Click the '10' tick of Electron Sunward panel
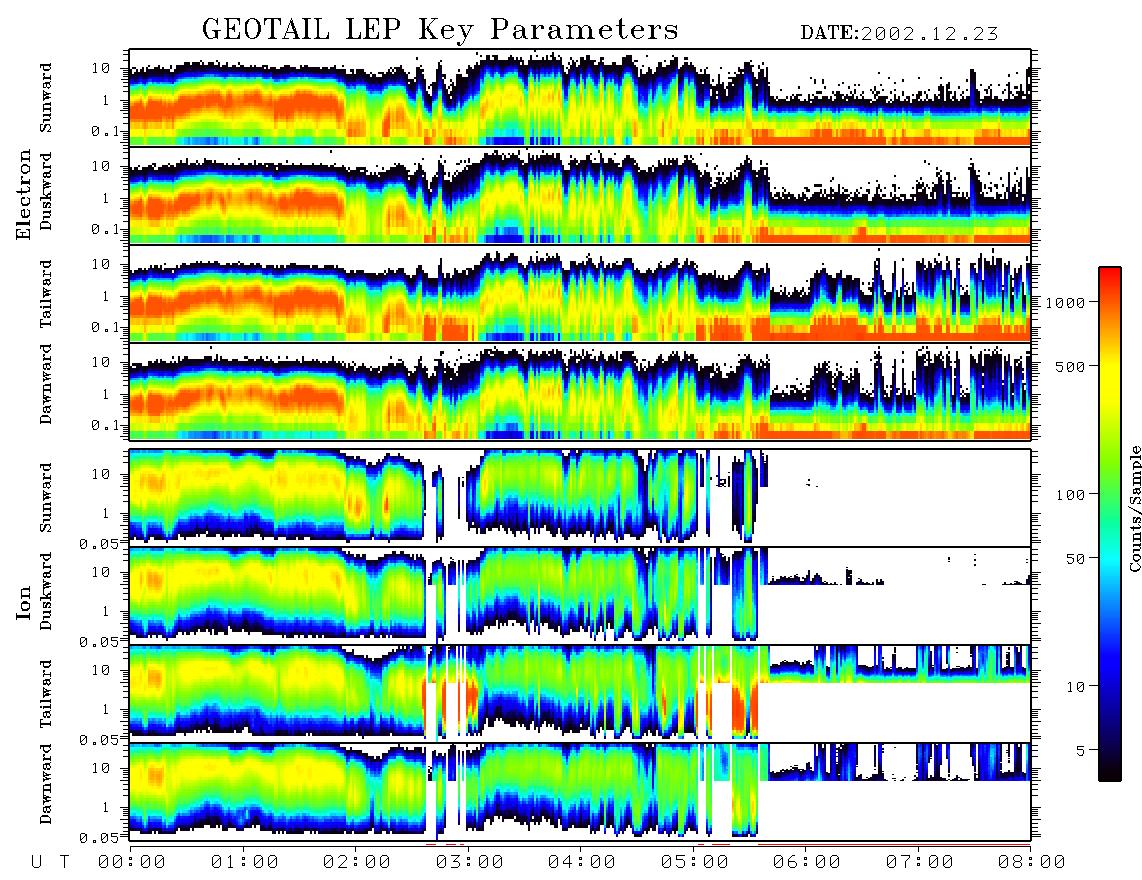This screenshot has height=880, width=1142. (x=101, y=68)
